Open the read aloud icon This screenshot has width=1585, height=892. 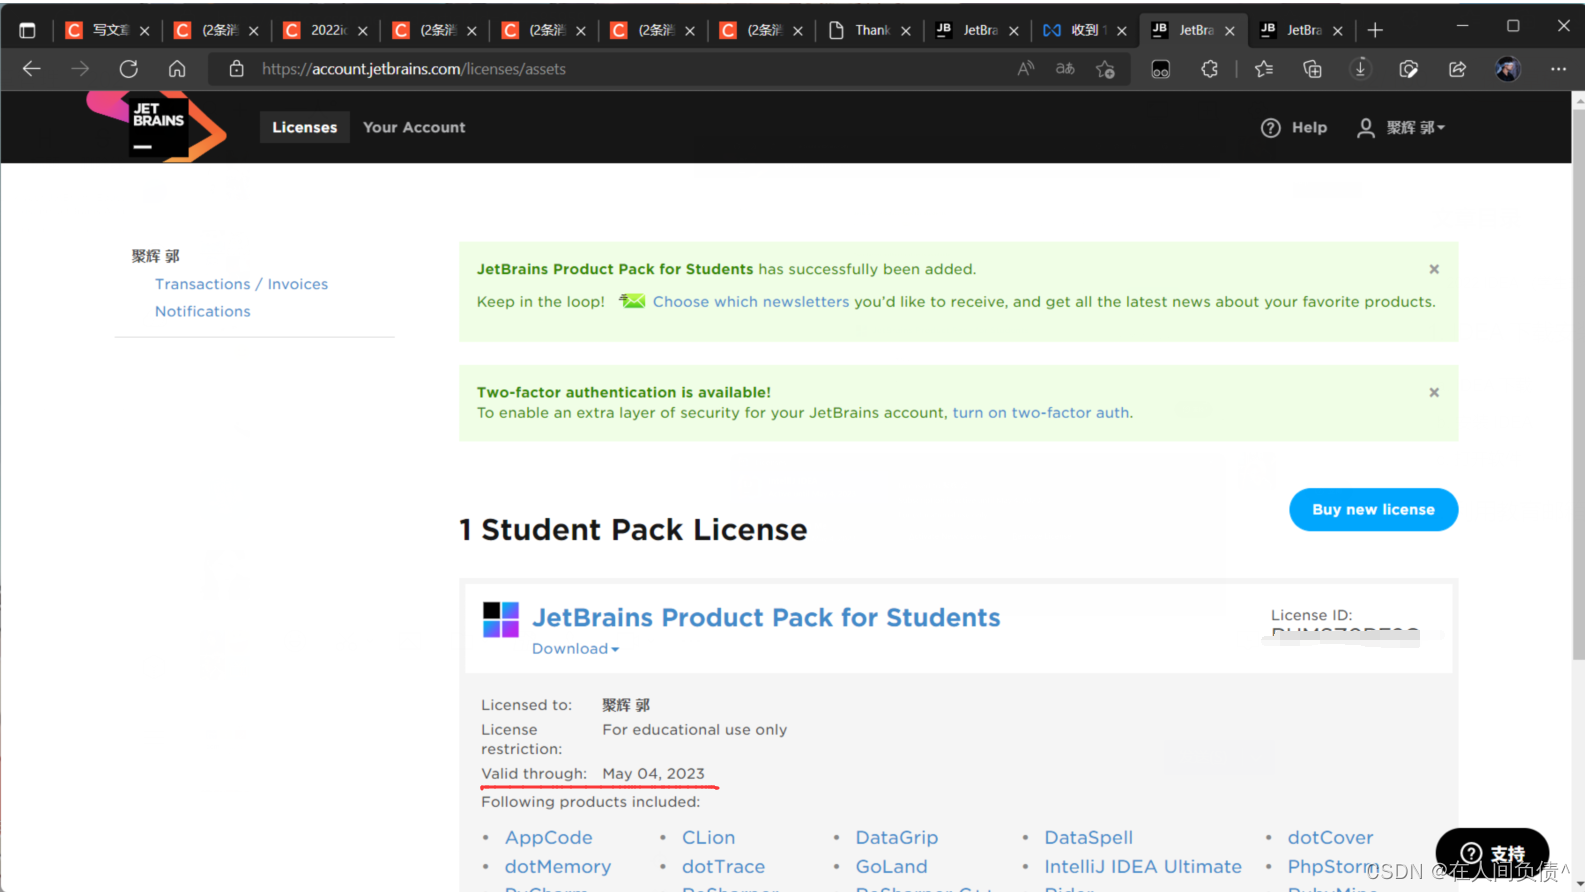[x=1025, y=69]
